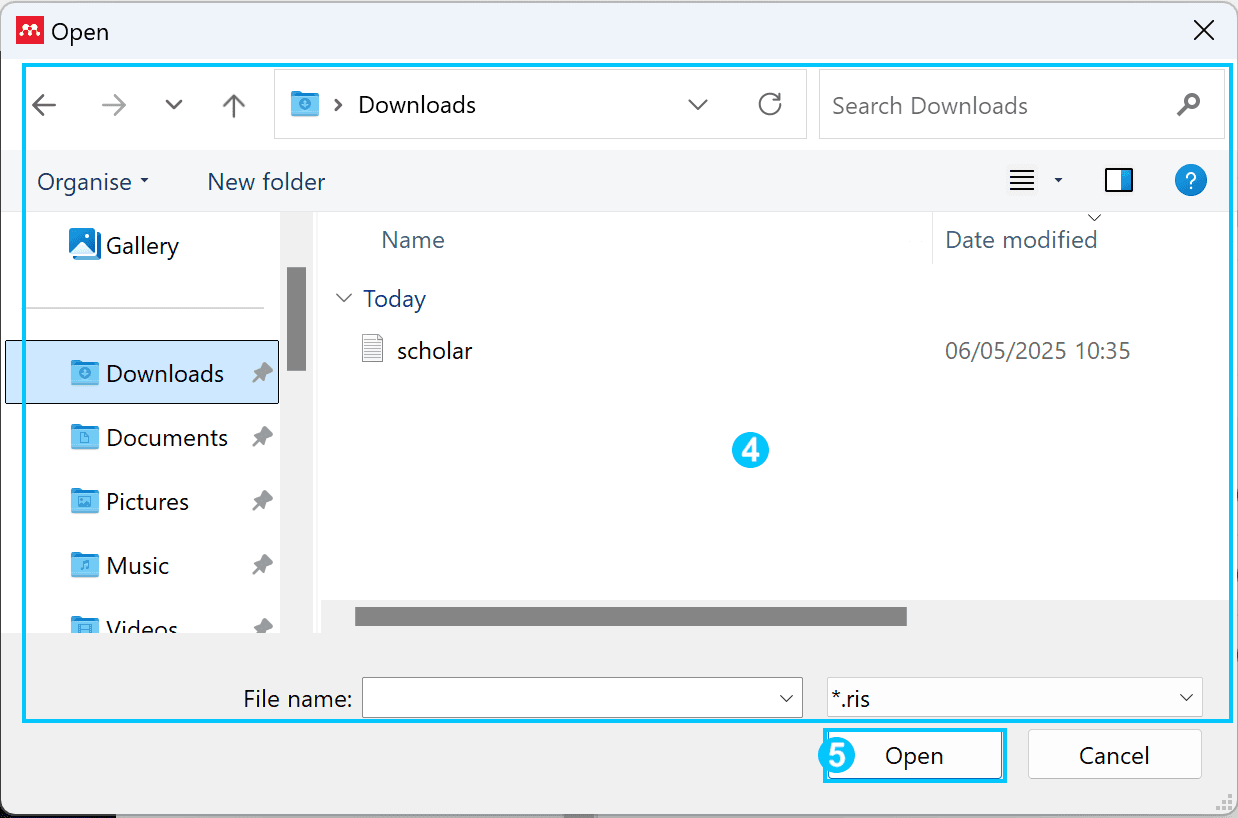Click the Cancel button
The image size is (1238, 818).
coord(1114,755)
